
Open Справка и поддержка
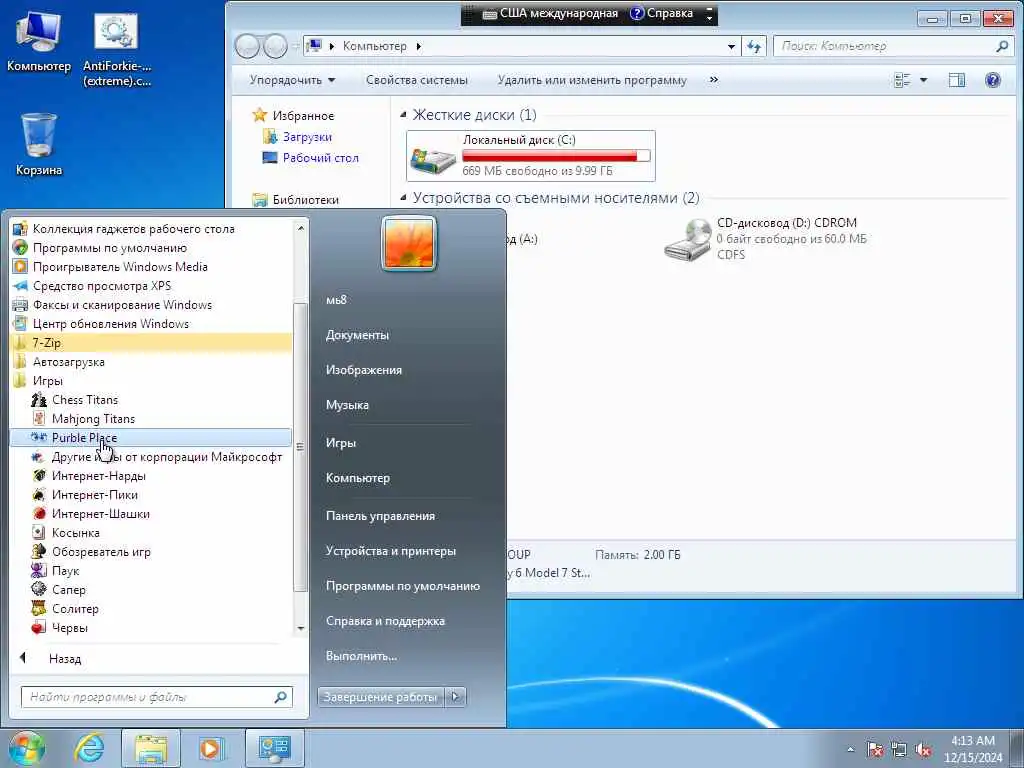tap(385, 621)
